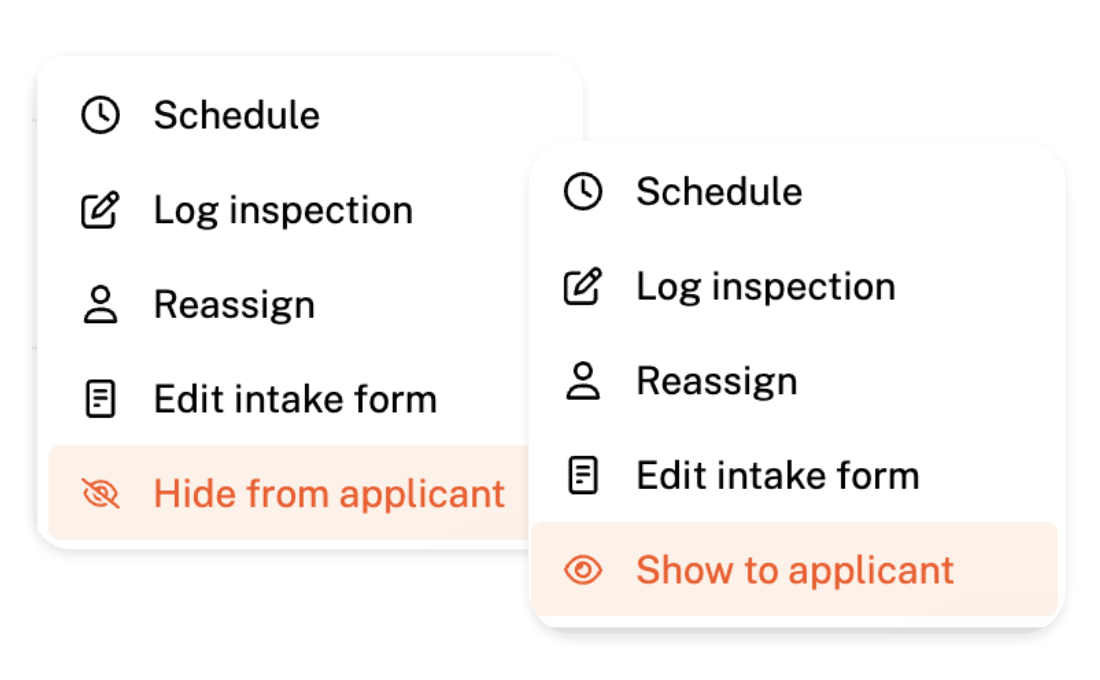Select Show to applicant option

coord(795,570)
